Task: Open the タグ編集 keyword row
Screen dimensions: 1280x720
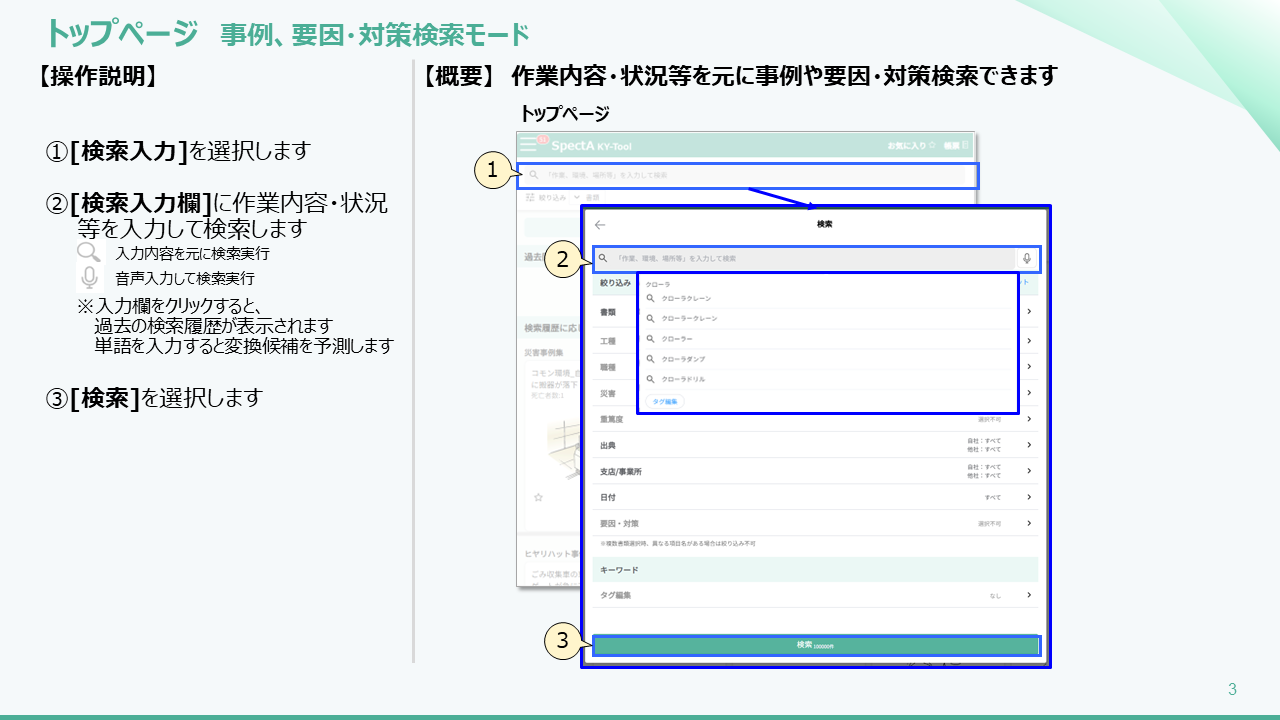Action: click(1029, 595)
